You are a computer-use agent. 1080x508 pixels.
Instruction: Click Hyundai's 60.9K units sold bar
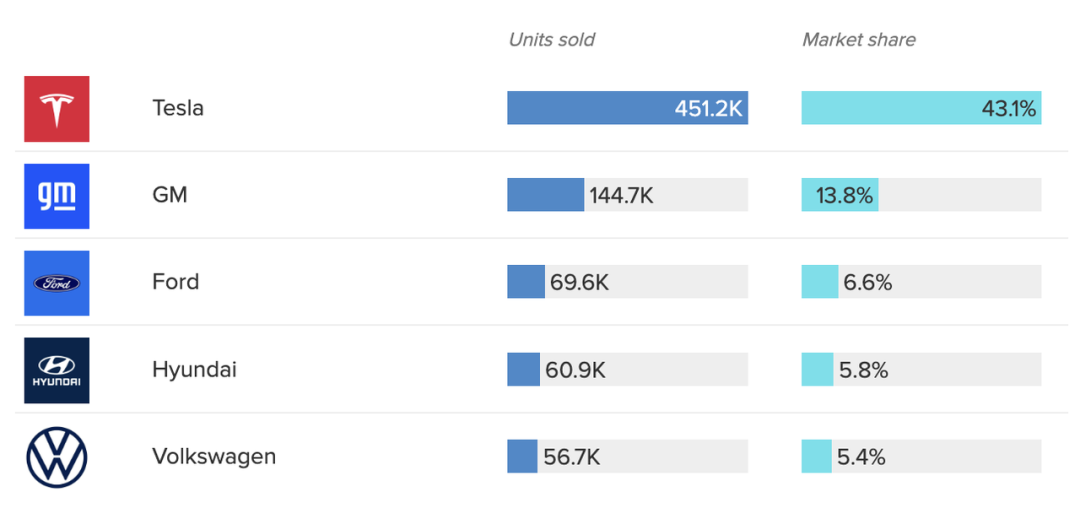[x=523, y=369]
